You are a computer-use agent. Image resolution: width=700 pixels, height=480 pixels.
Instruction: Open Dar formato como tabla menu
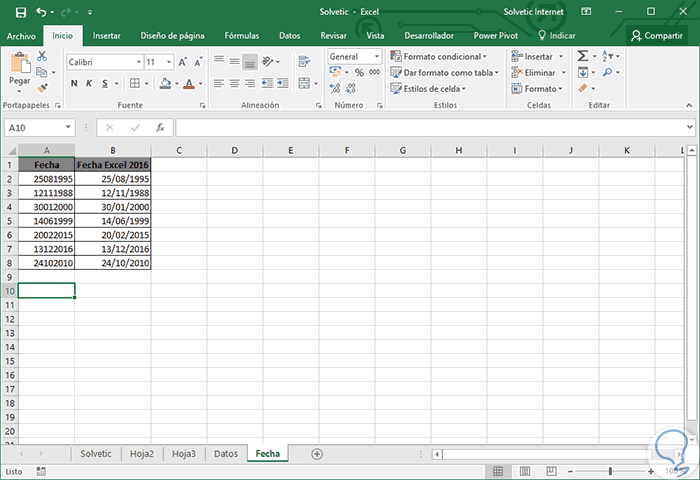[444, 72]
